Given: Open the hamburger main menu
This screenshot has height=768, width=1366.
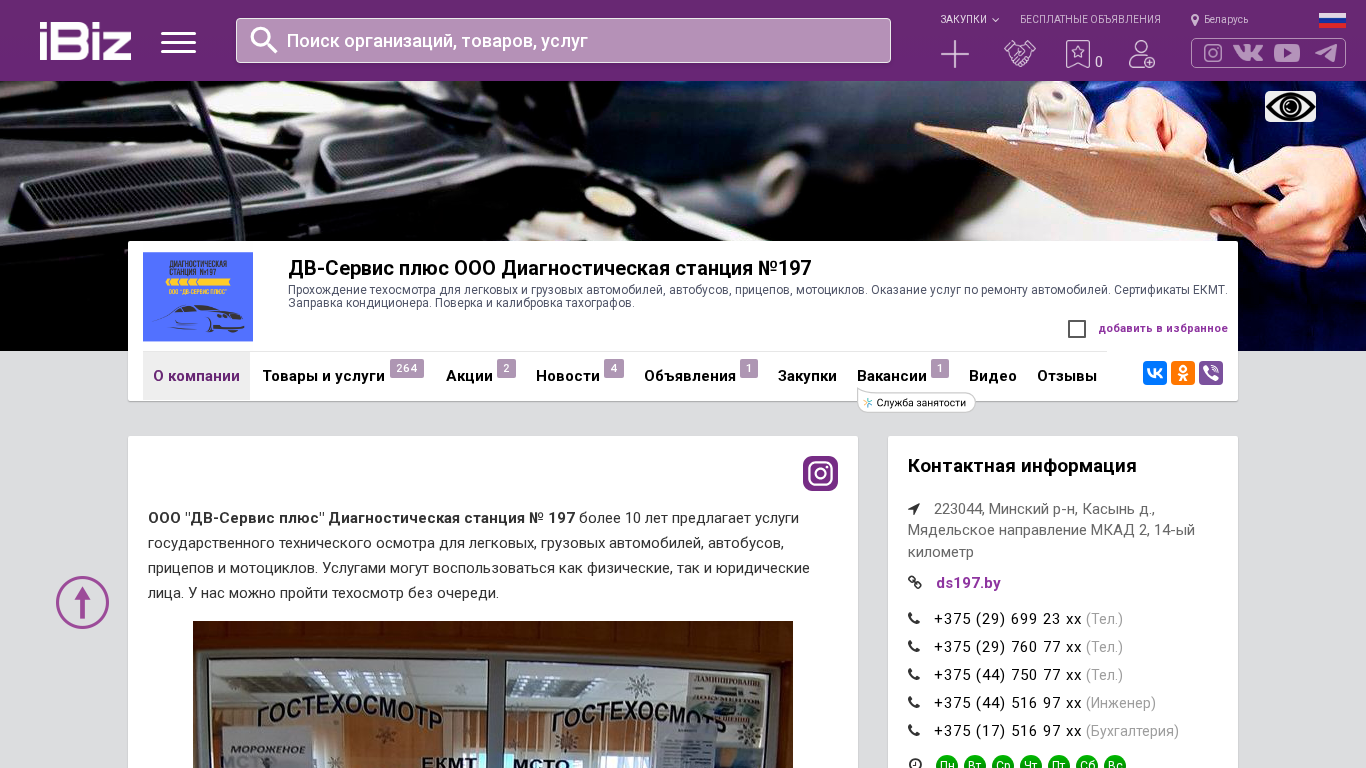Looking at the screenshot, I should click(x=178, y=42).
